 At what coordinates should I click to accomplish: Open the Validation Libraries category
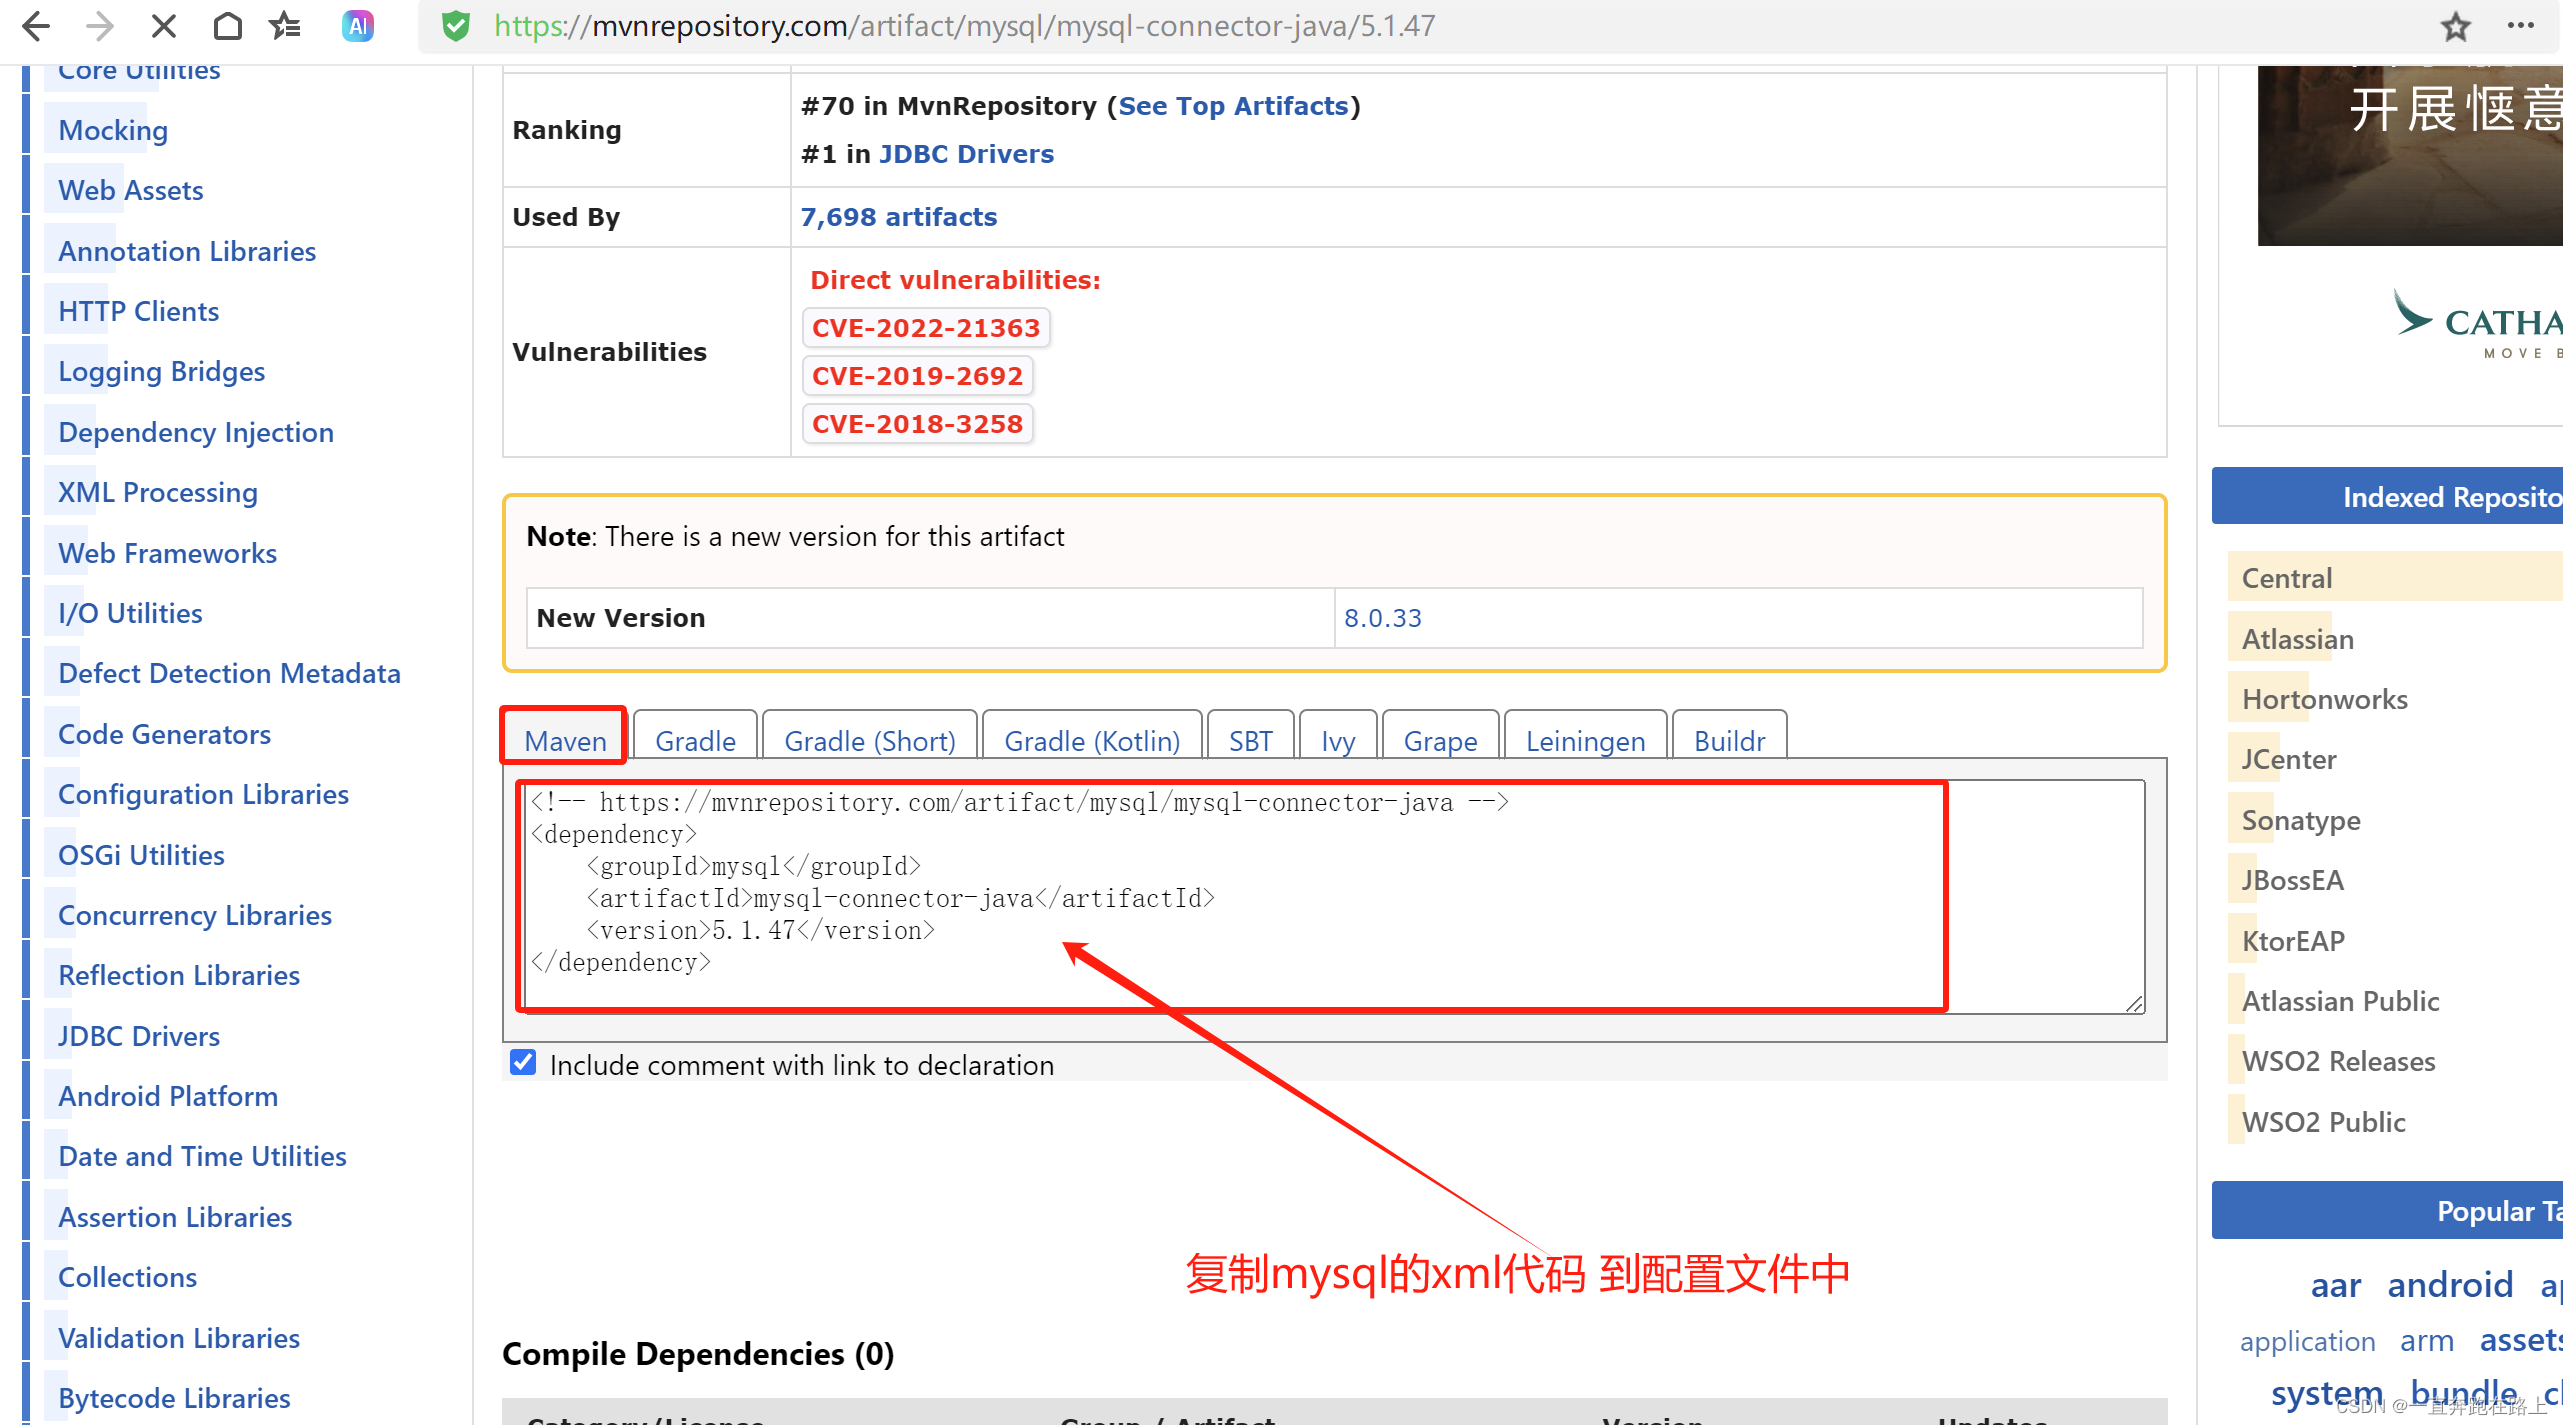click(179, 1338)
